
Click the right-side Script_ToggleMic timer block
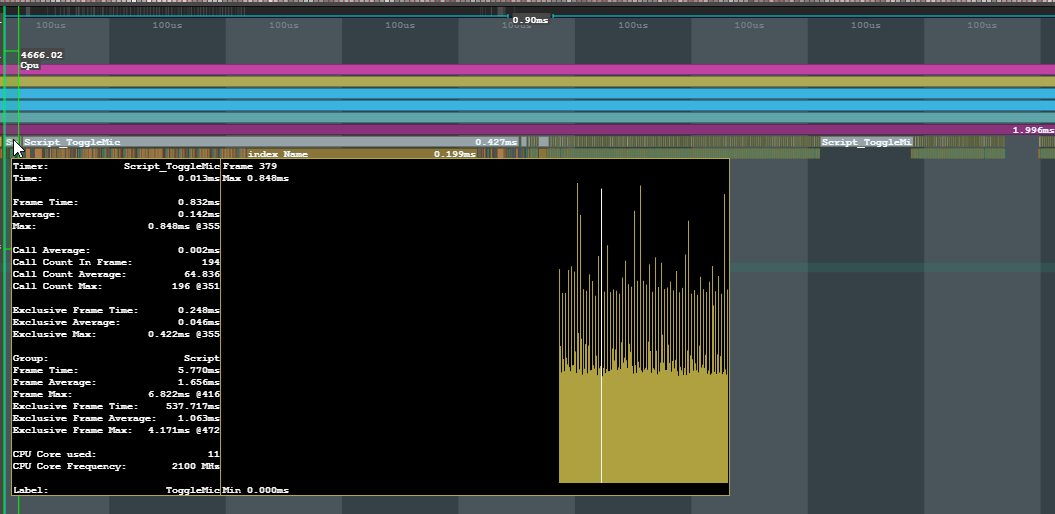(x=865, y=142)
